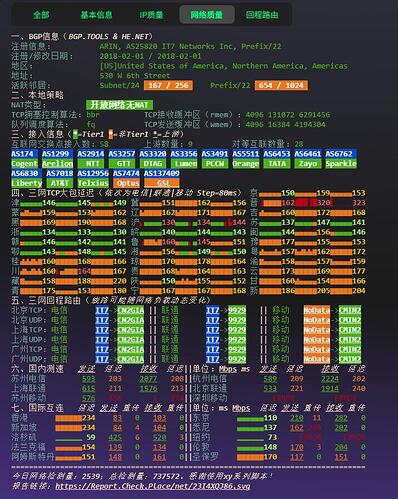Click the Sparkle provider name
Screen dimensions: 398x499
pyautogui.click(x=341, y=164)
